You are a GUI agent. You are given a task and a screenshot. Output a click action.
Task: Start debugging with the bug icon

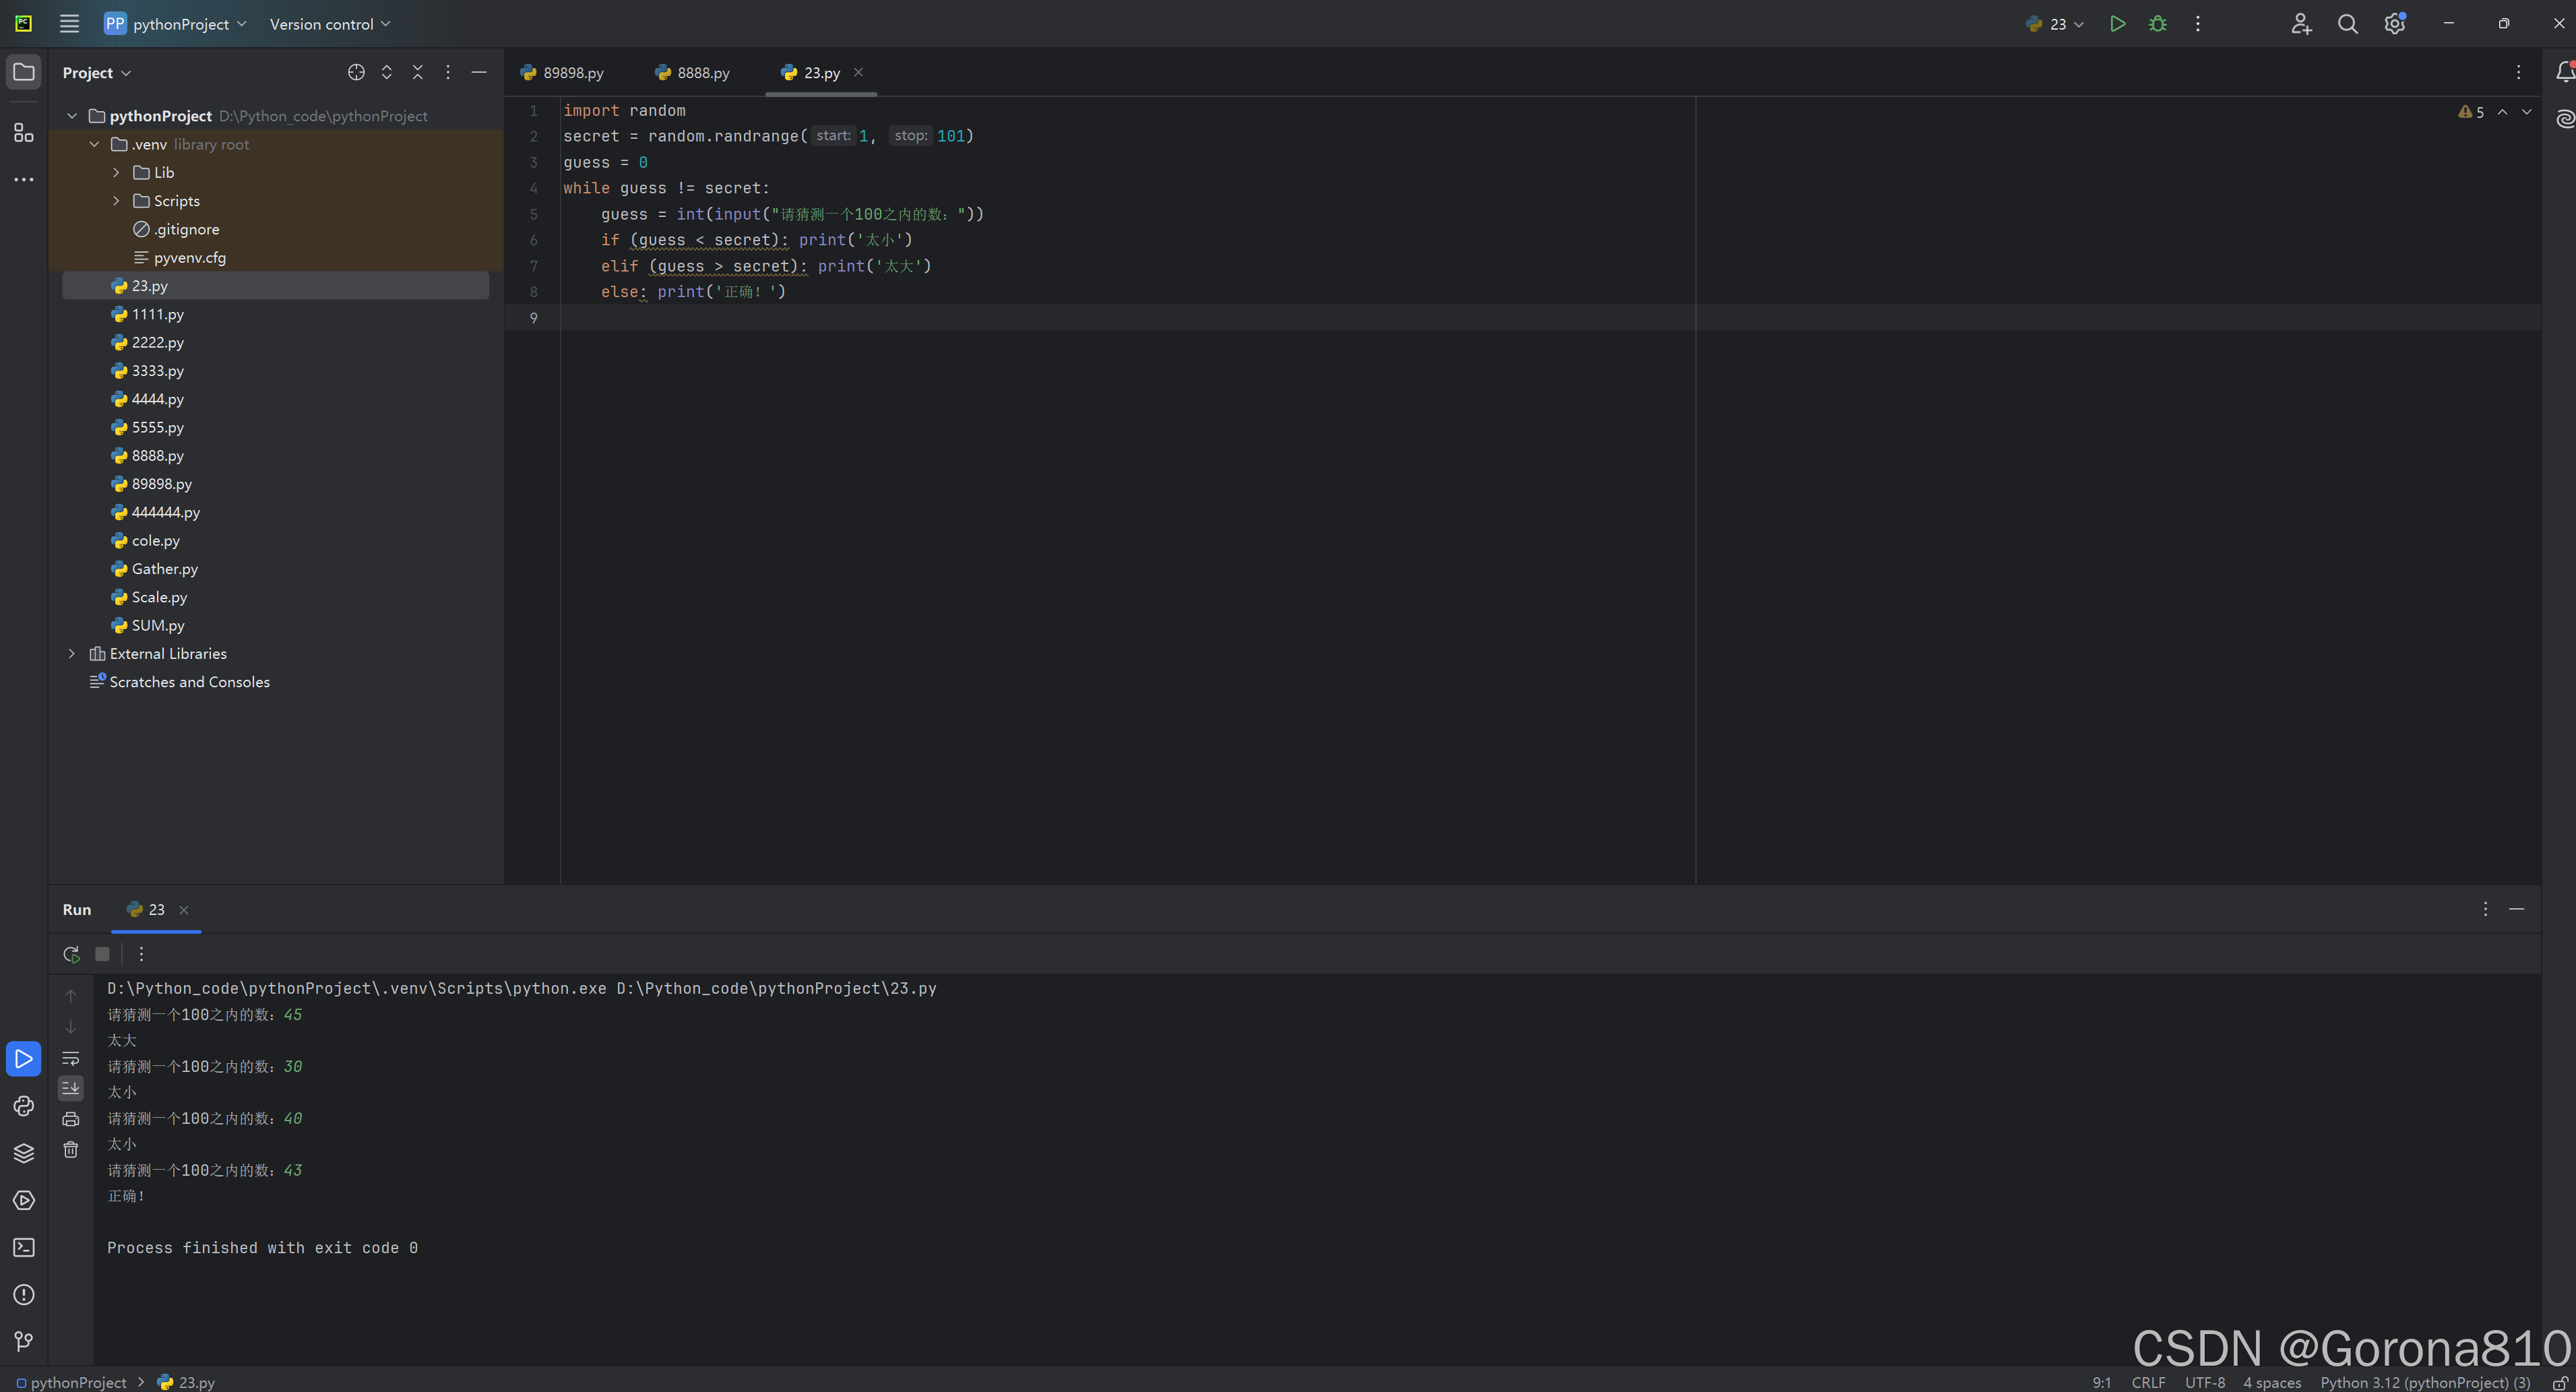tap(2157, 24)
